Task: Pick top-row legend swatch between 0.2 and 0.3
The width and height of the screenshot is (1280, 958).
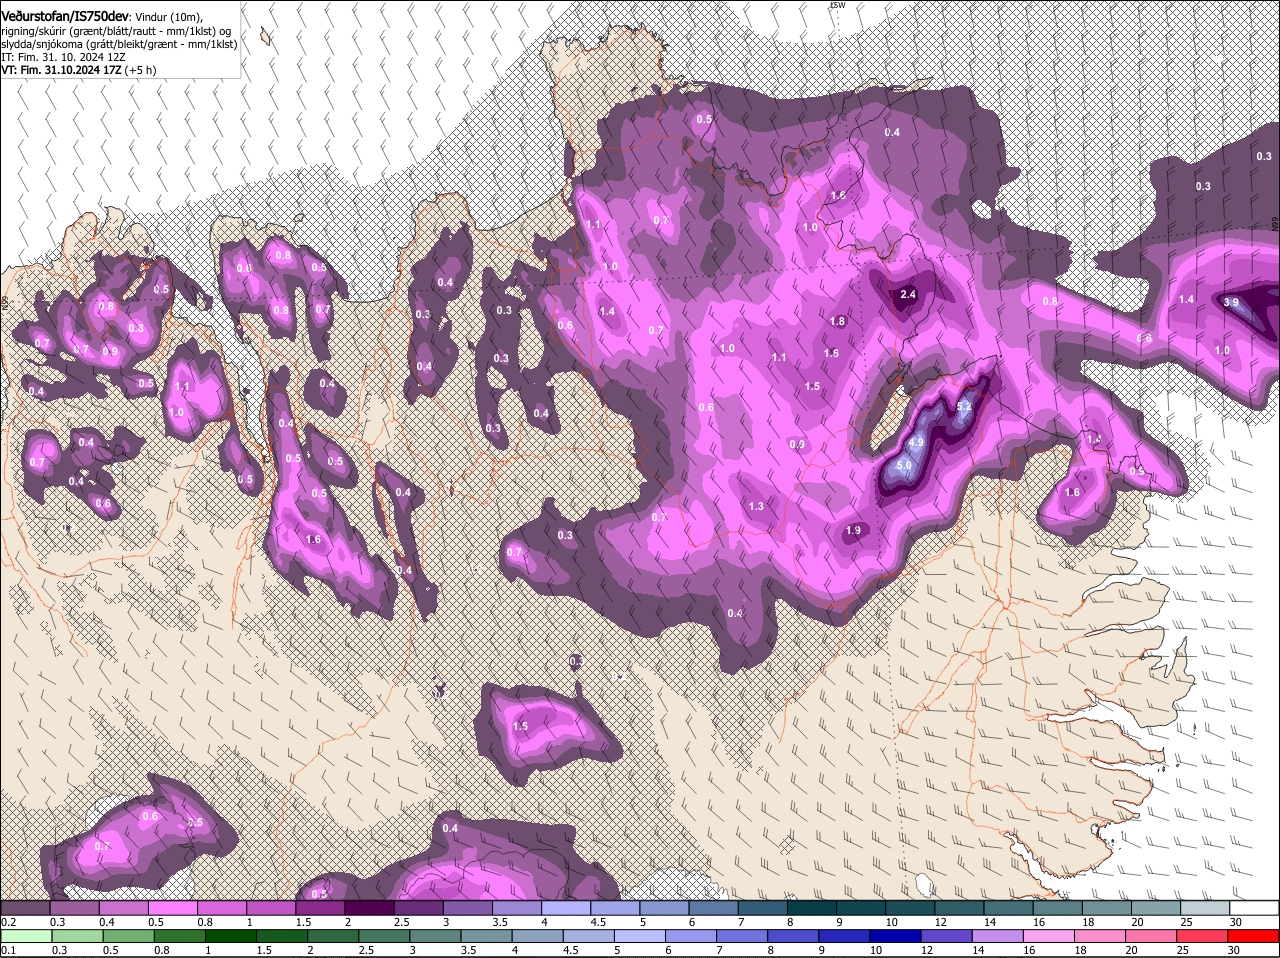Action: tap(24, 907)
